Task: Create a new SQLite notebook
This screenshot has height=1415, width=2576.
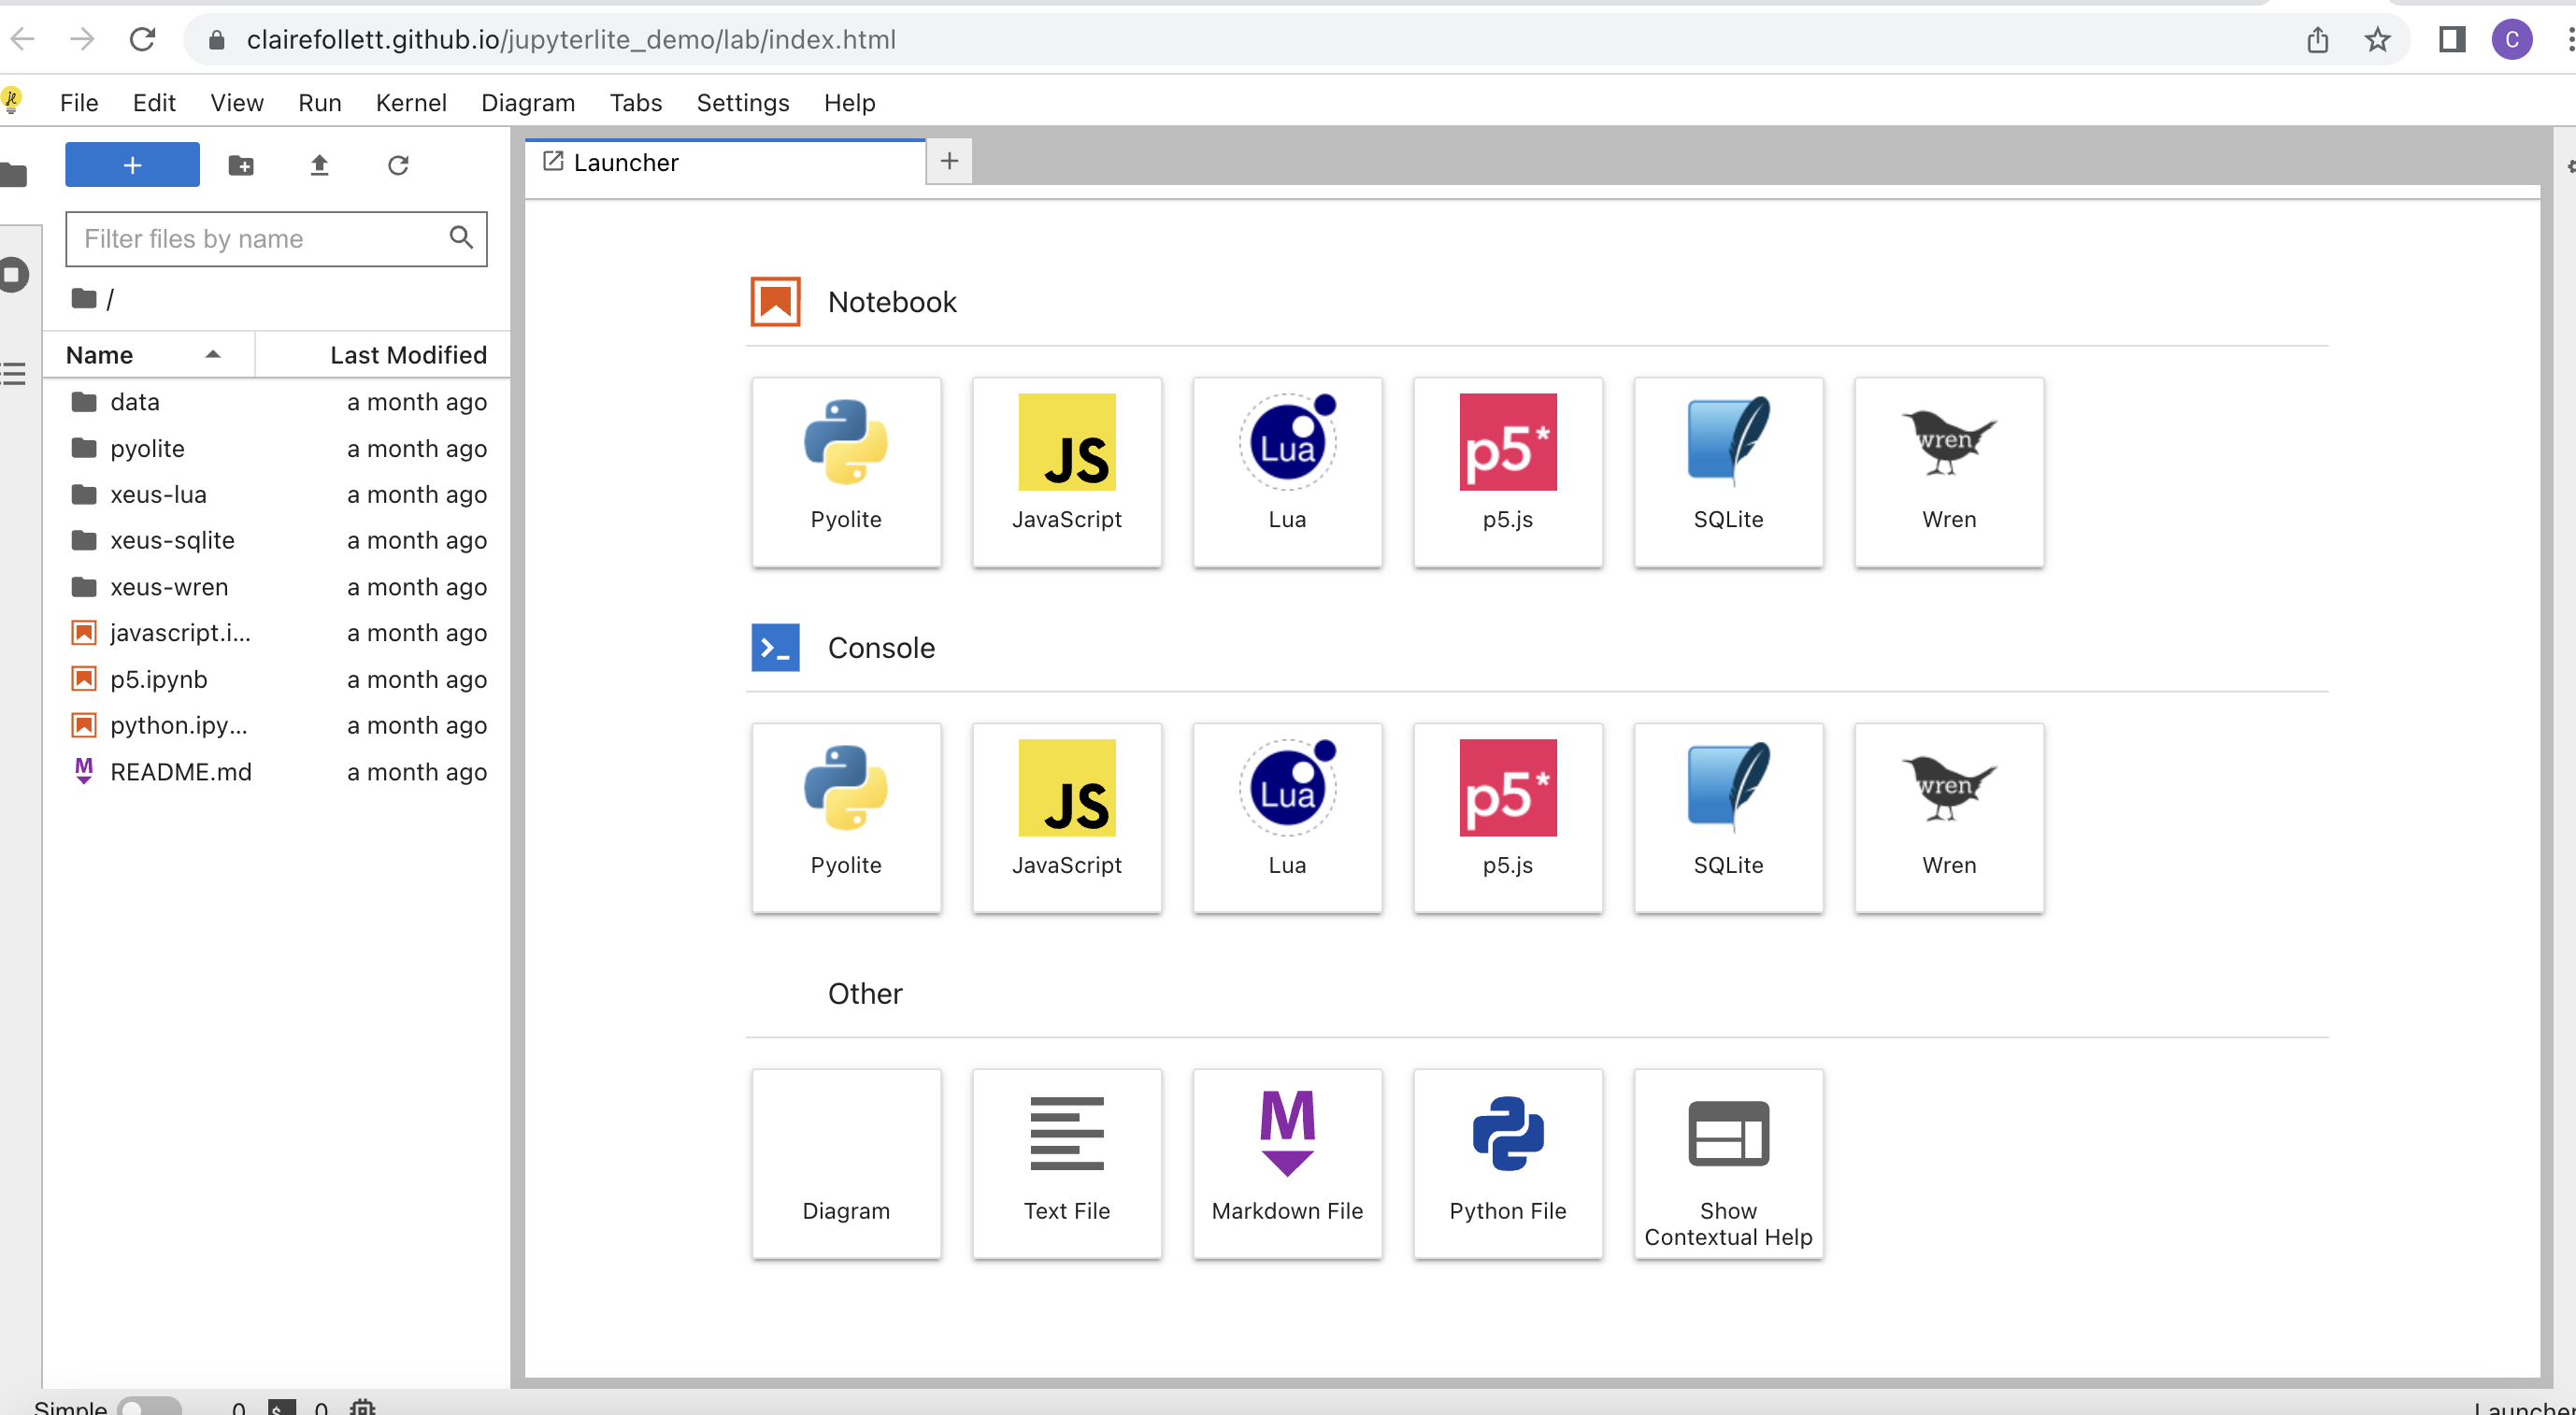Action: click(1728, 470)
